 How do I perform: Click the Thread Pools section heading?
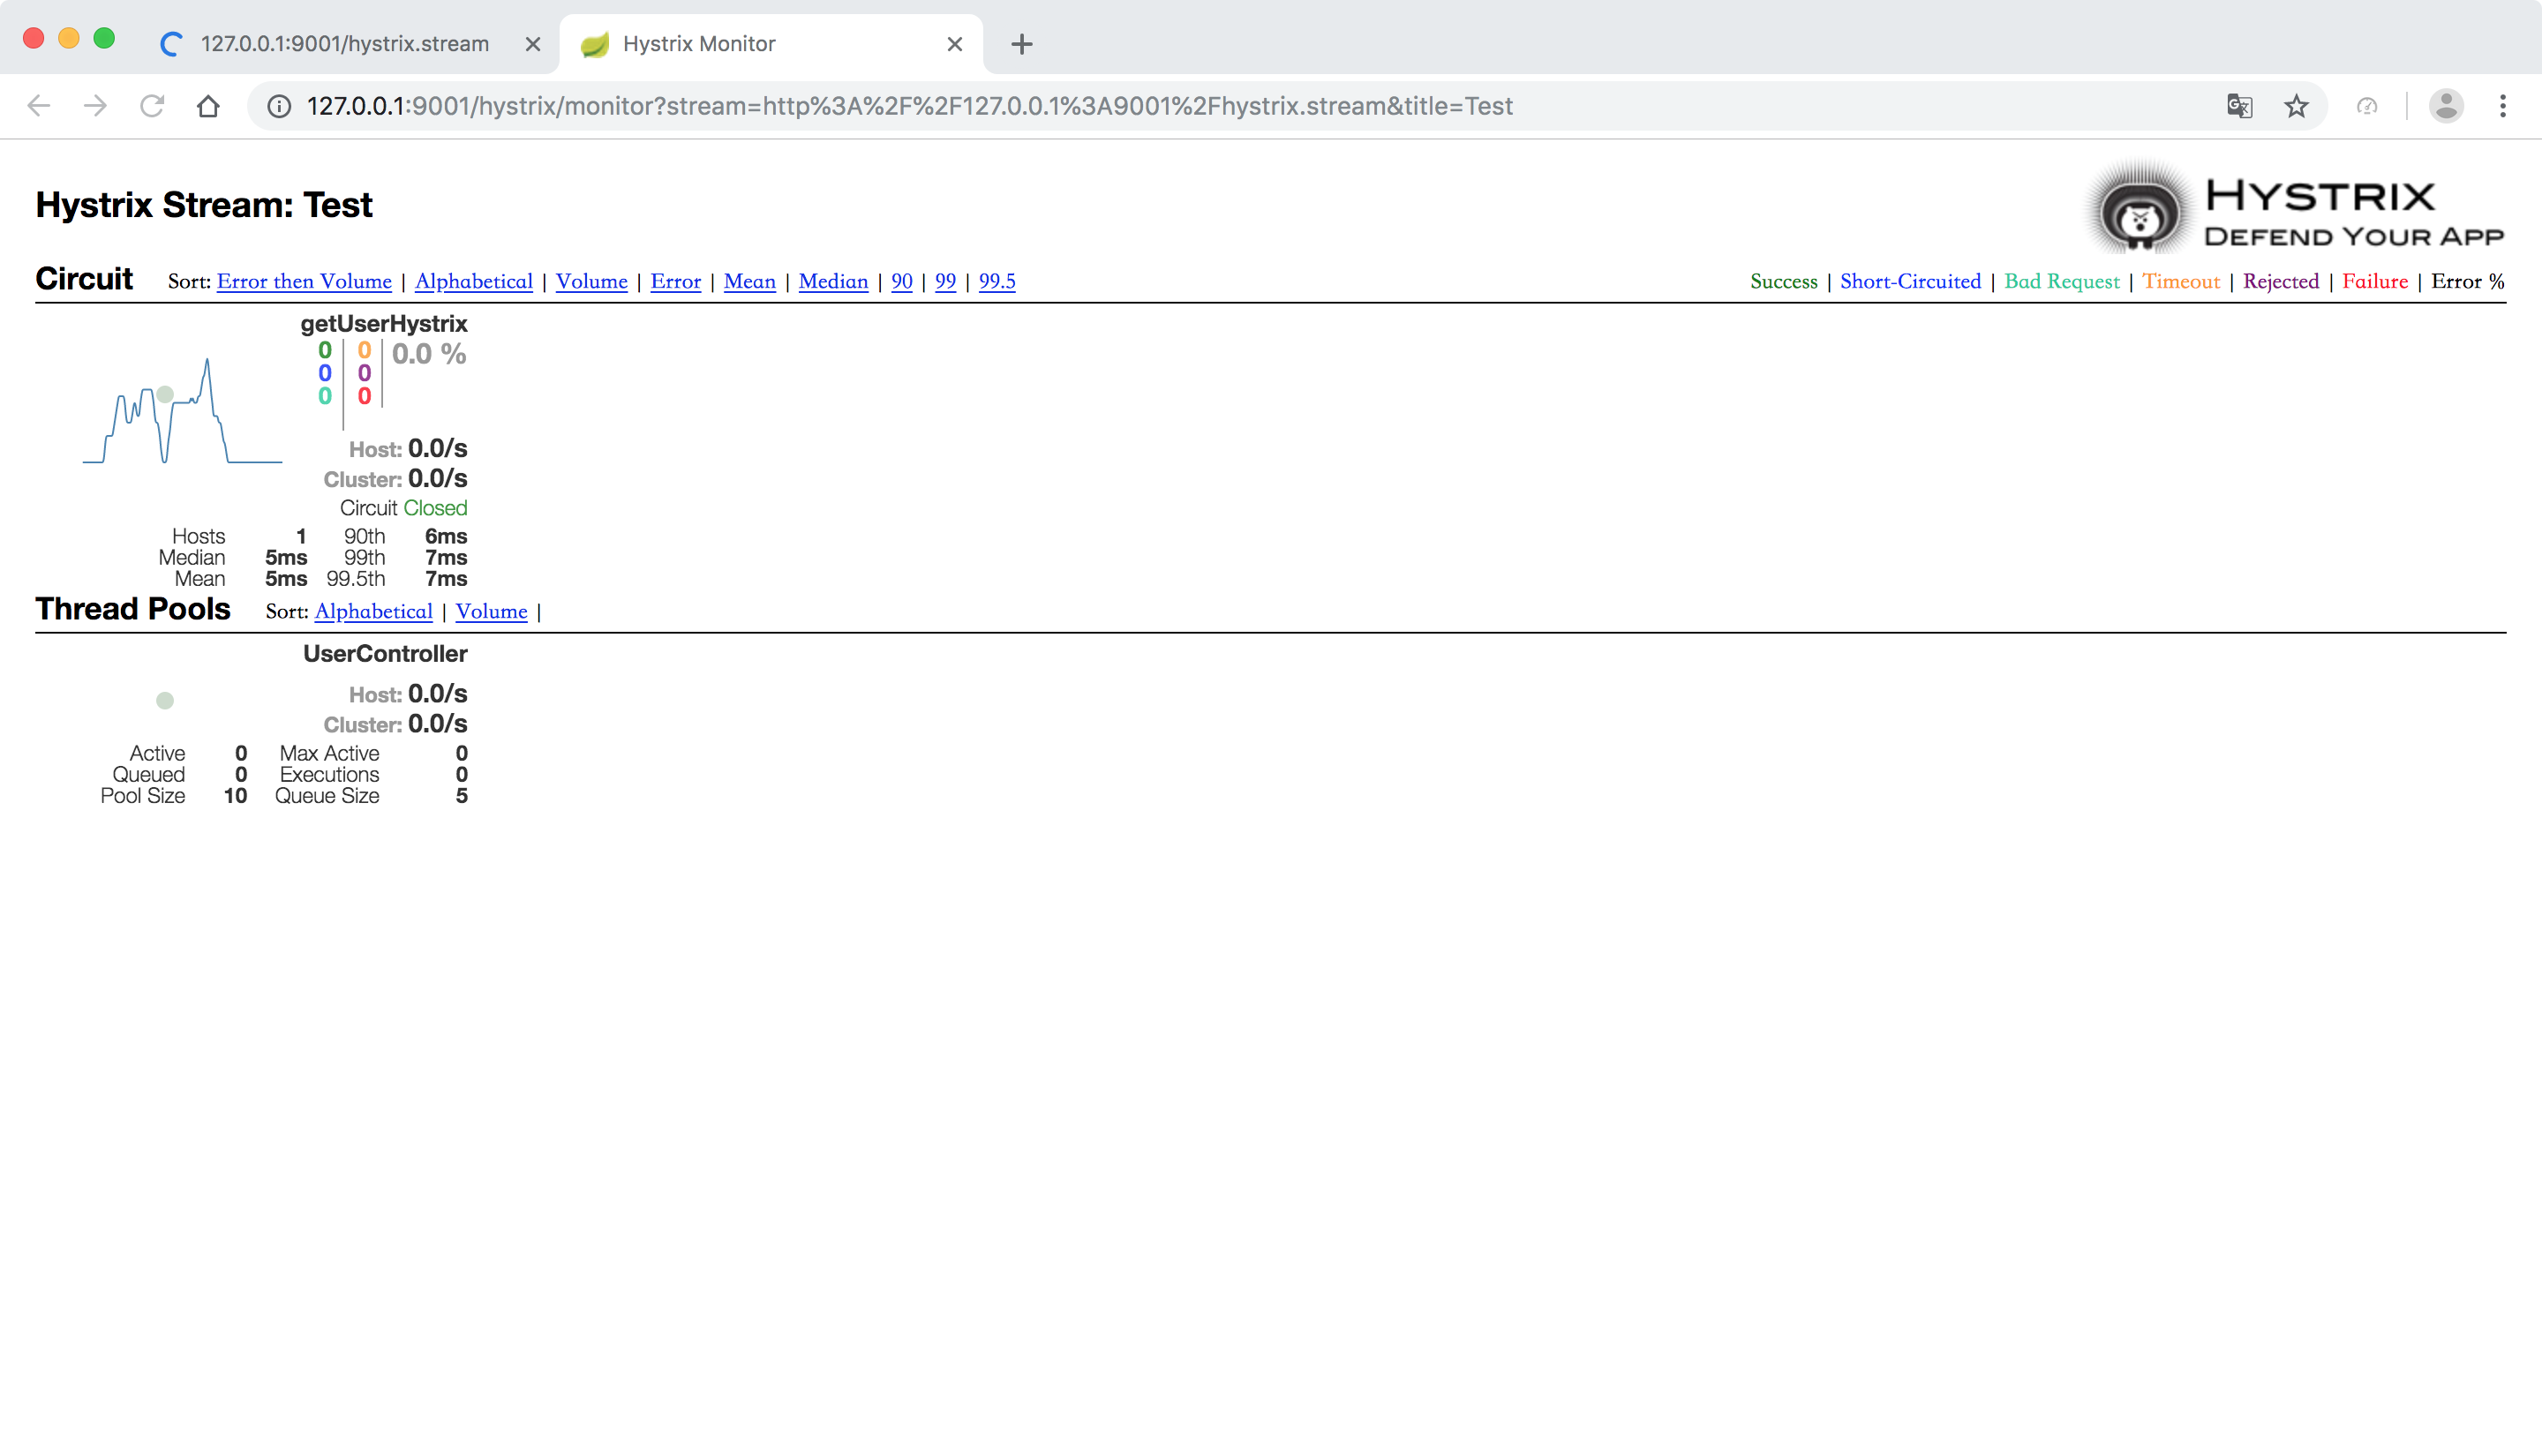pyautogui.click(x=133, y=609)
